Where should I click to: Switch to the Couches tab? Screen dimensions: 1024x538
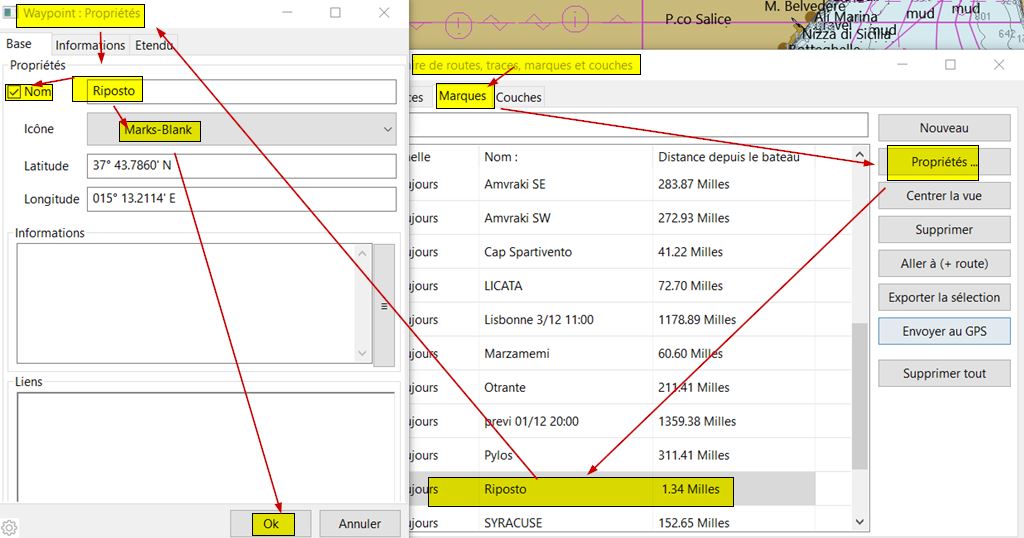click(519, 97)
